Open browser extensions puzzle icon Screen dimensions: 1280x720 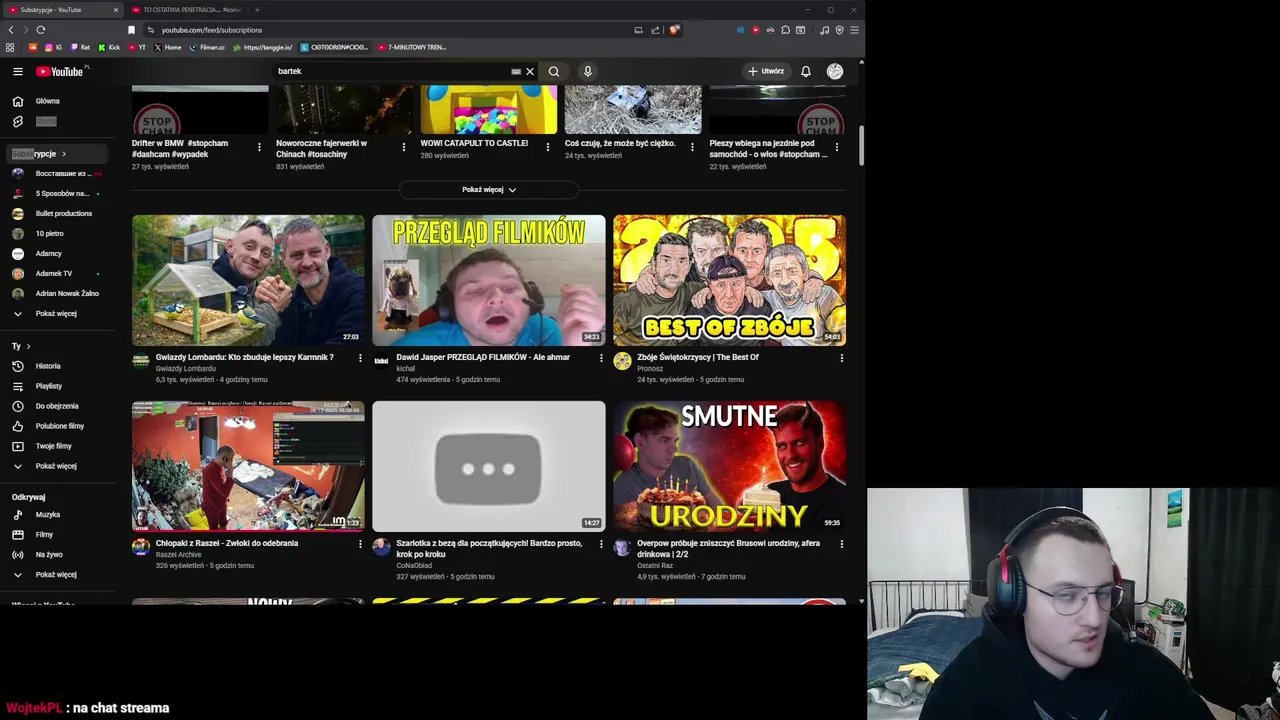(x=785, y=30)
